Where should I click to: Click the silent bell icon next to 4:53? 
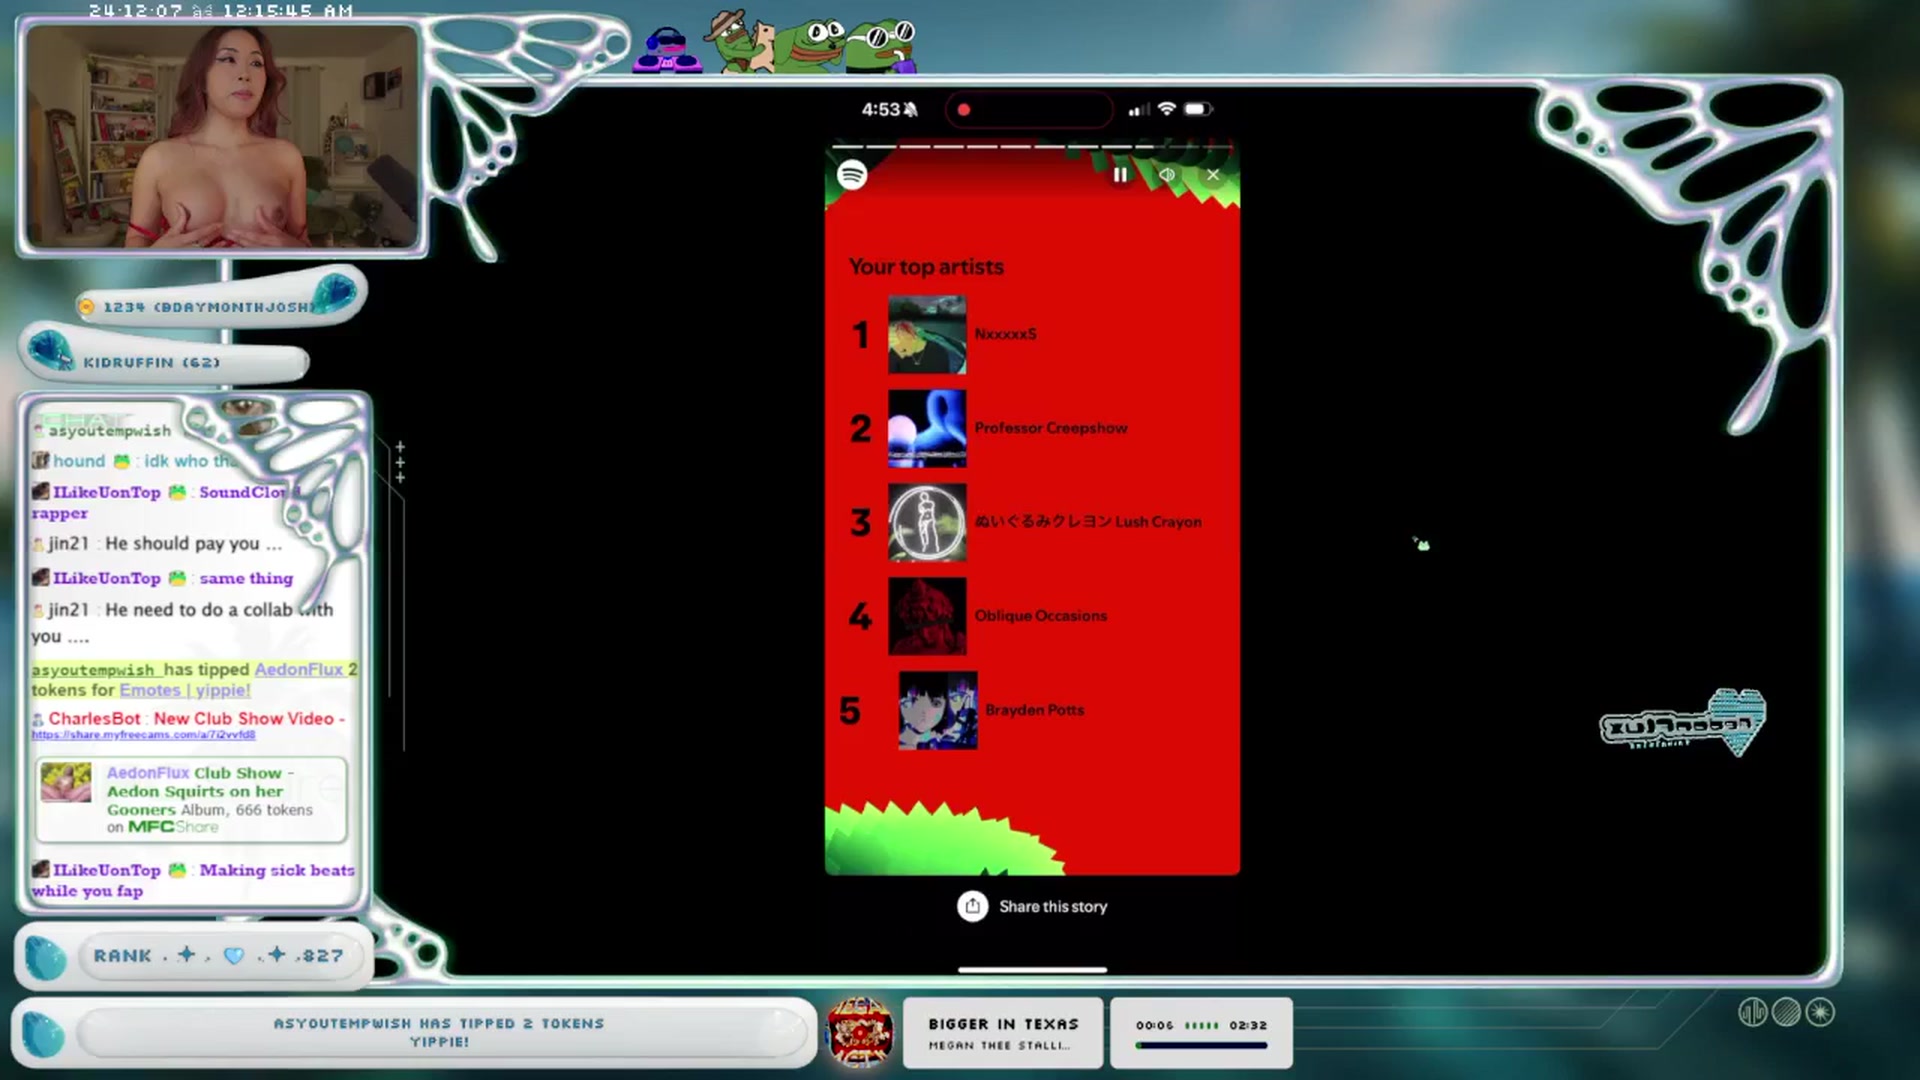[x=910, y=110]
